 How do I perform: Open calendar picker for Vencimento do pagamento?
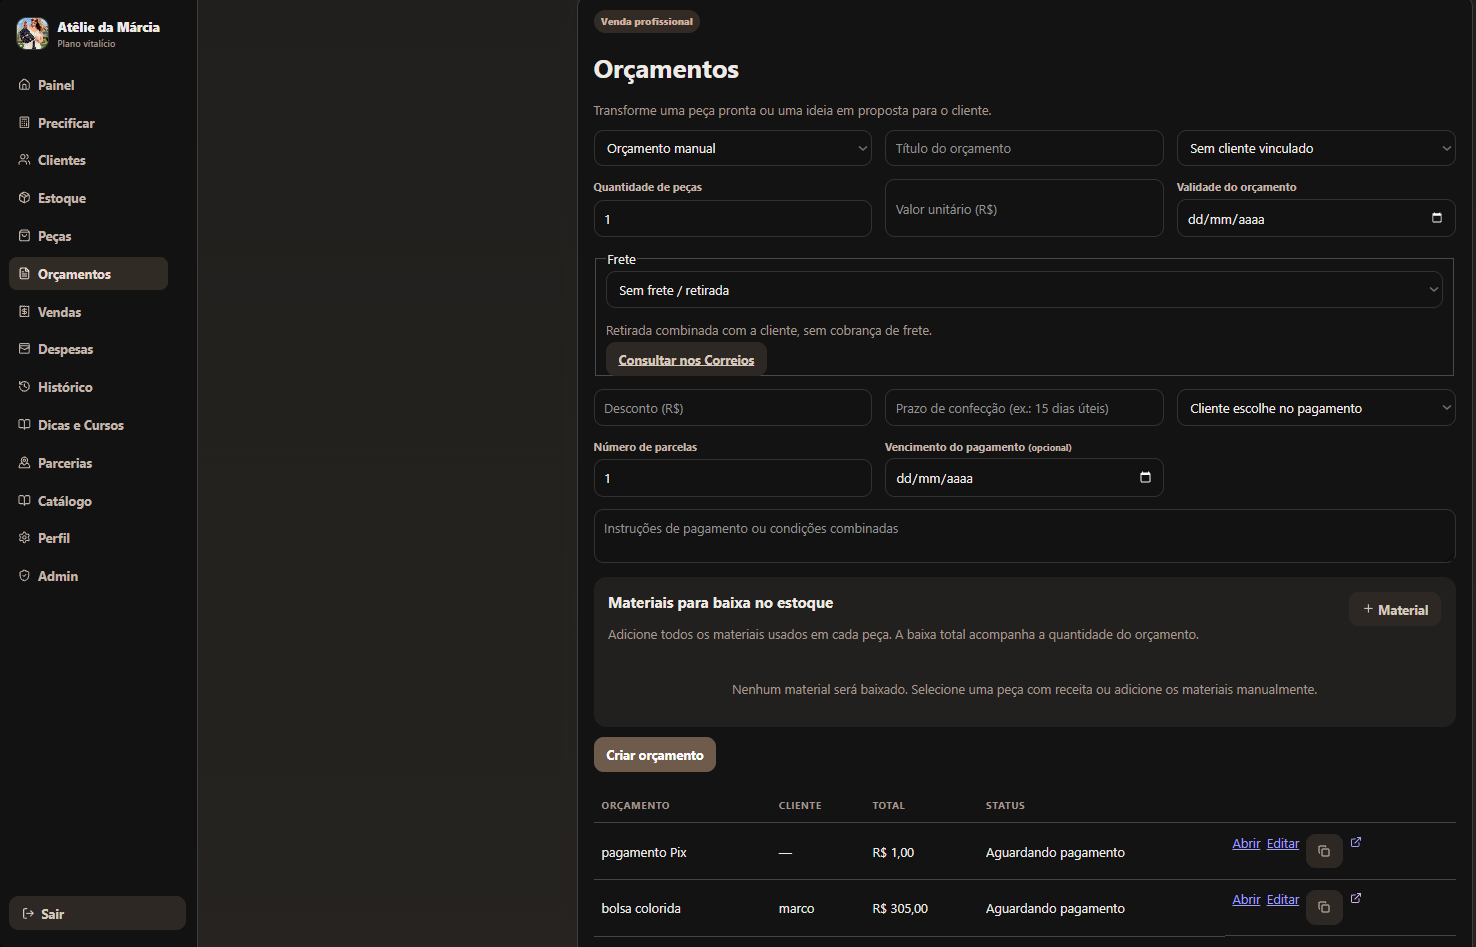pos(1145,477)
